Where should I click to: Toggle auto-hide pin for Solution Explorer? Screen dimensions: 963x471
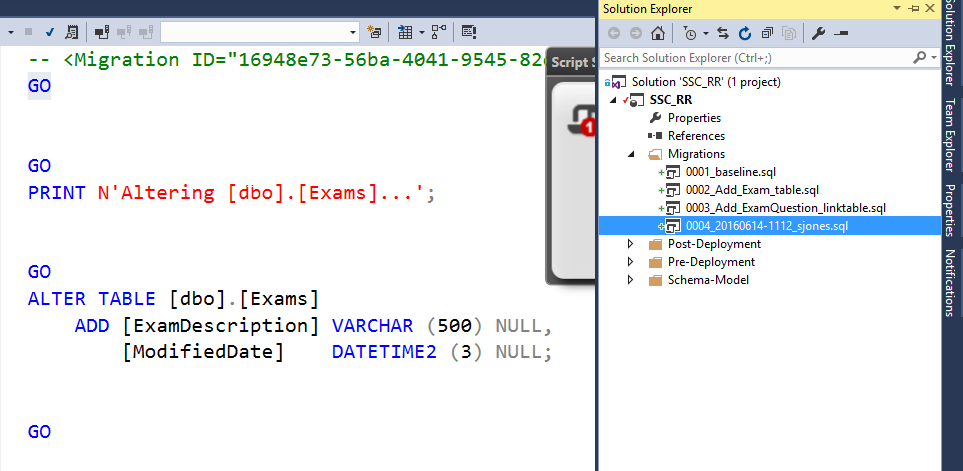[914, 8]
